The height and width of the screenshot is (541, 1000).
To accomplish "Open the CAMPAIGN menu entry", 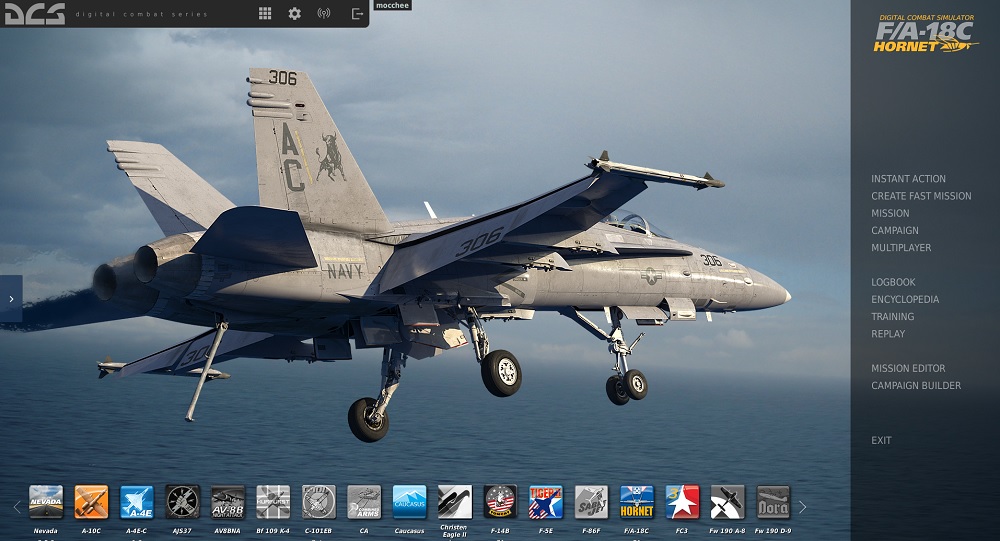I will [x=895, y=230].
